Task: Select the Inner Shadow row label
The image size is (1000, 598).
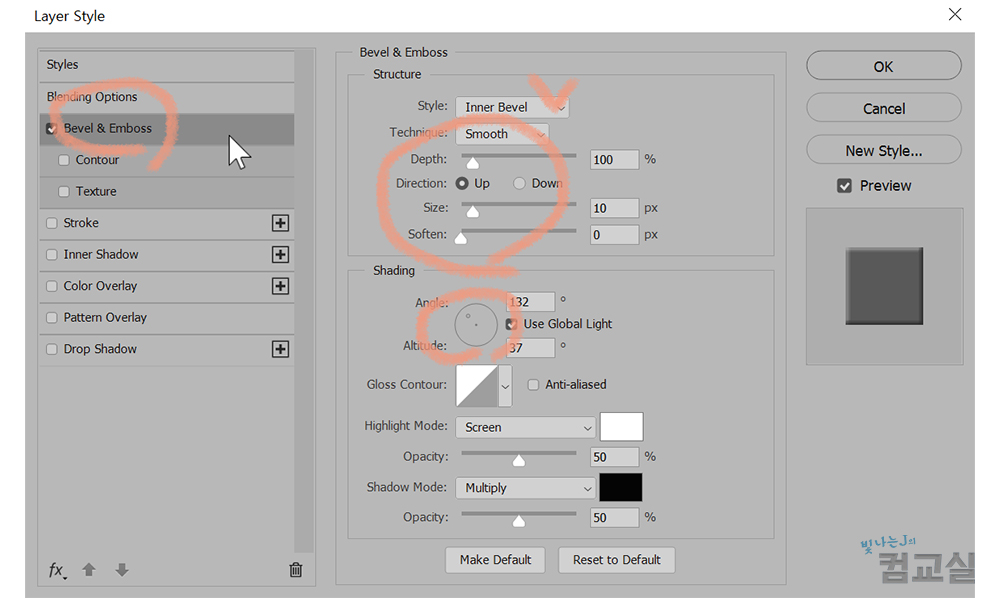Action: click(101, 254)
